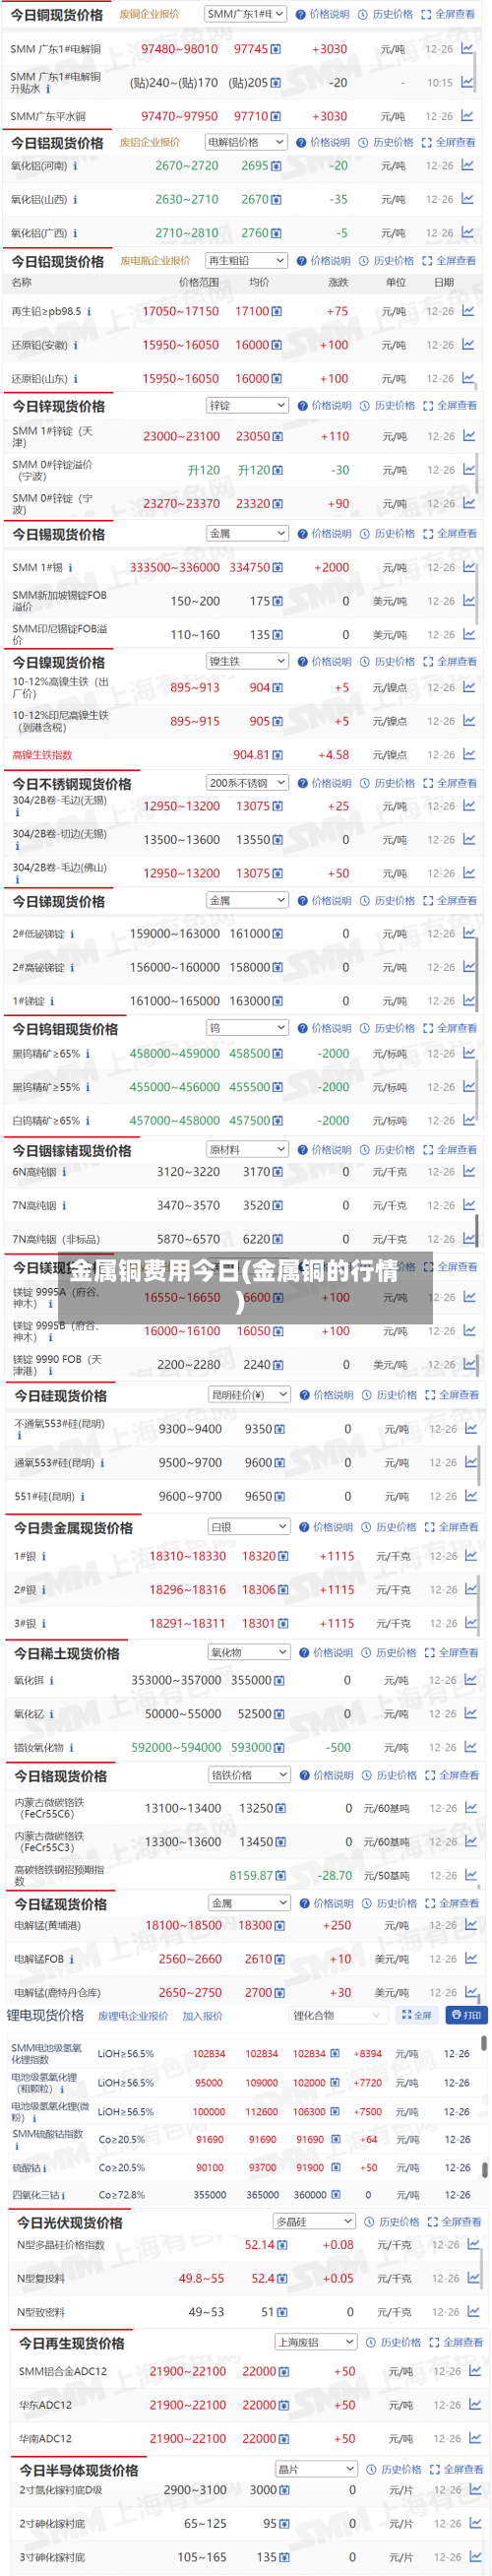Click price range 333500~336000 for tin
The width and height of the screenshot is (492, 2576).
(x=175, y=568)
